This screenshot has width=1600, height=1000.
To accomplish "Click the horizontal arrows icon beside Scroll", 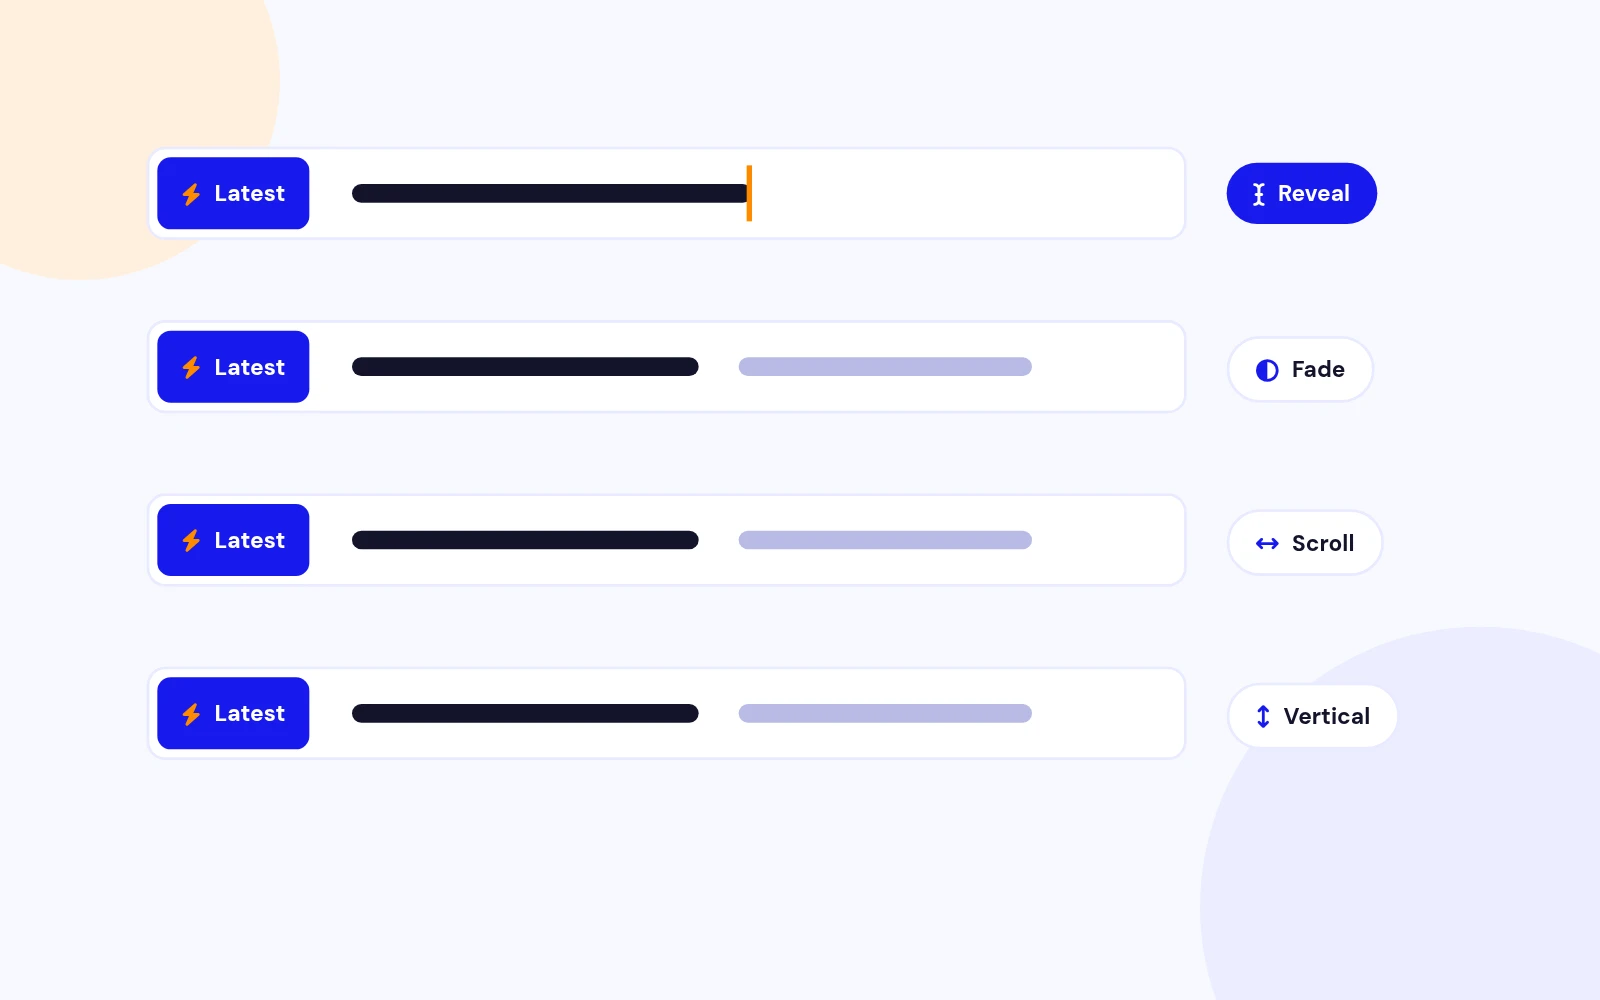I will (x=1267, y=543).
